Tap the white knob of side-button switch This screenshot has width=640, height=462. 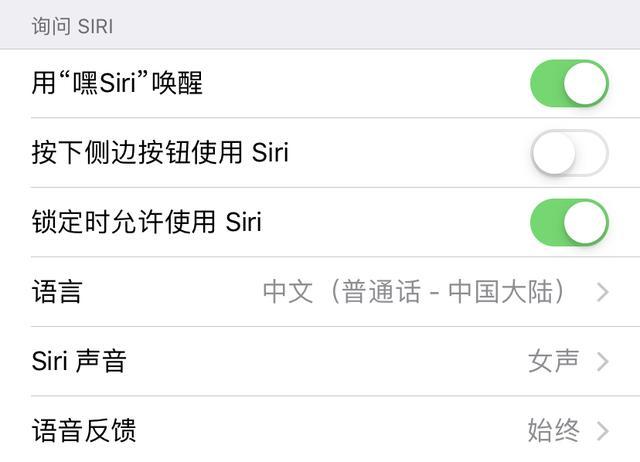coord(554,153)
